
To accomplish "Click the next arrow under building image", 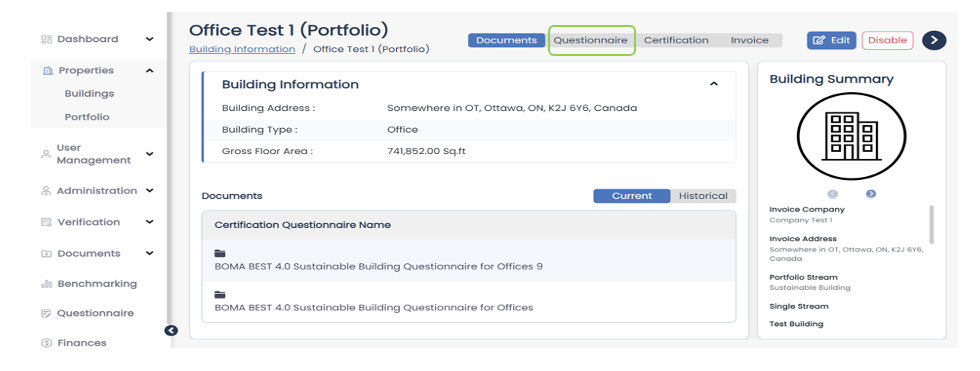I will tap(871, 194).
